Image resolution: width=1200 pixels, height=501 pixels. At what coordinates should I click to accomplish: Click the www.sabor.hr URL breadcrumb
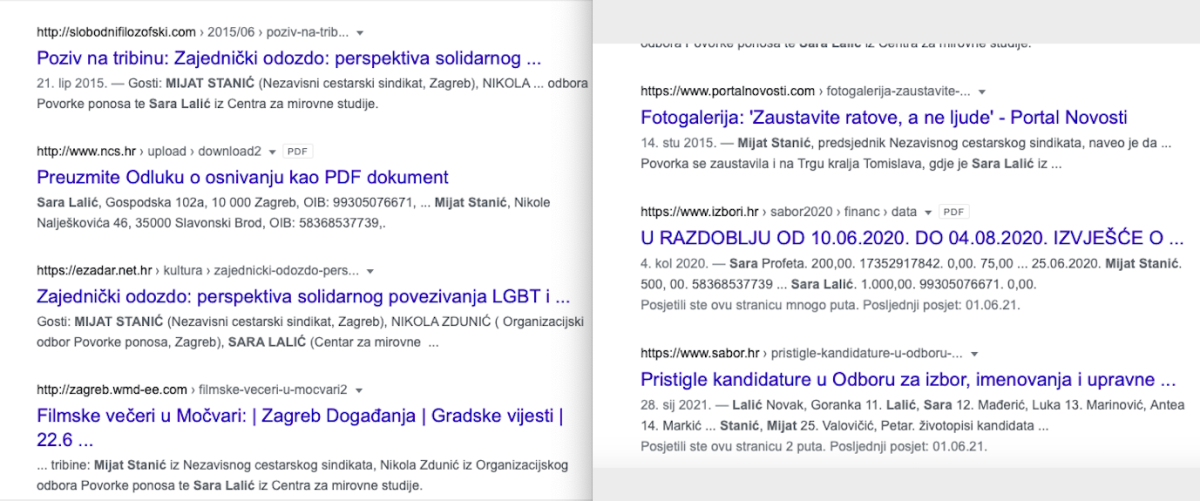(801, 354)
